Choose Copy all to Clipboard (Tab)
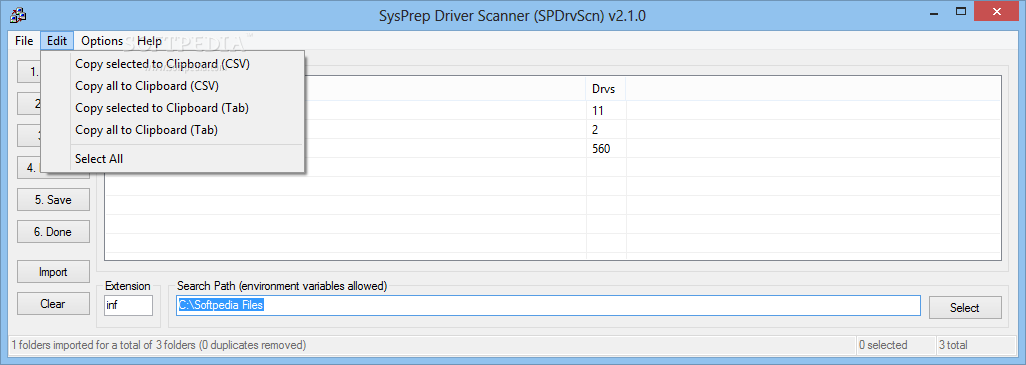The height and width of the screenshot is (365, 1026). pos(173,130)
